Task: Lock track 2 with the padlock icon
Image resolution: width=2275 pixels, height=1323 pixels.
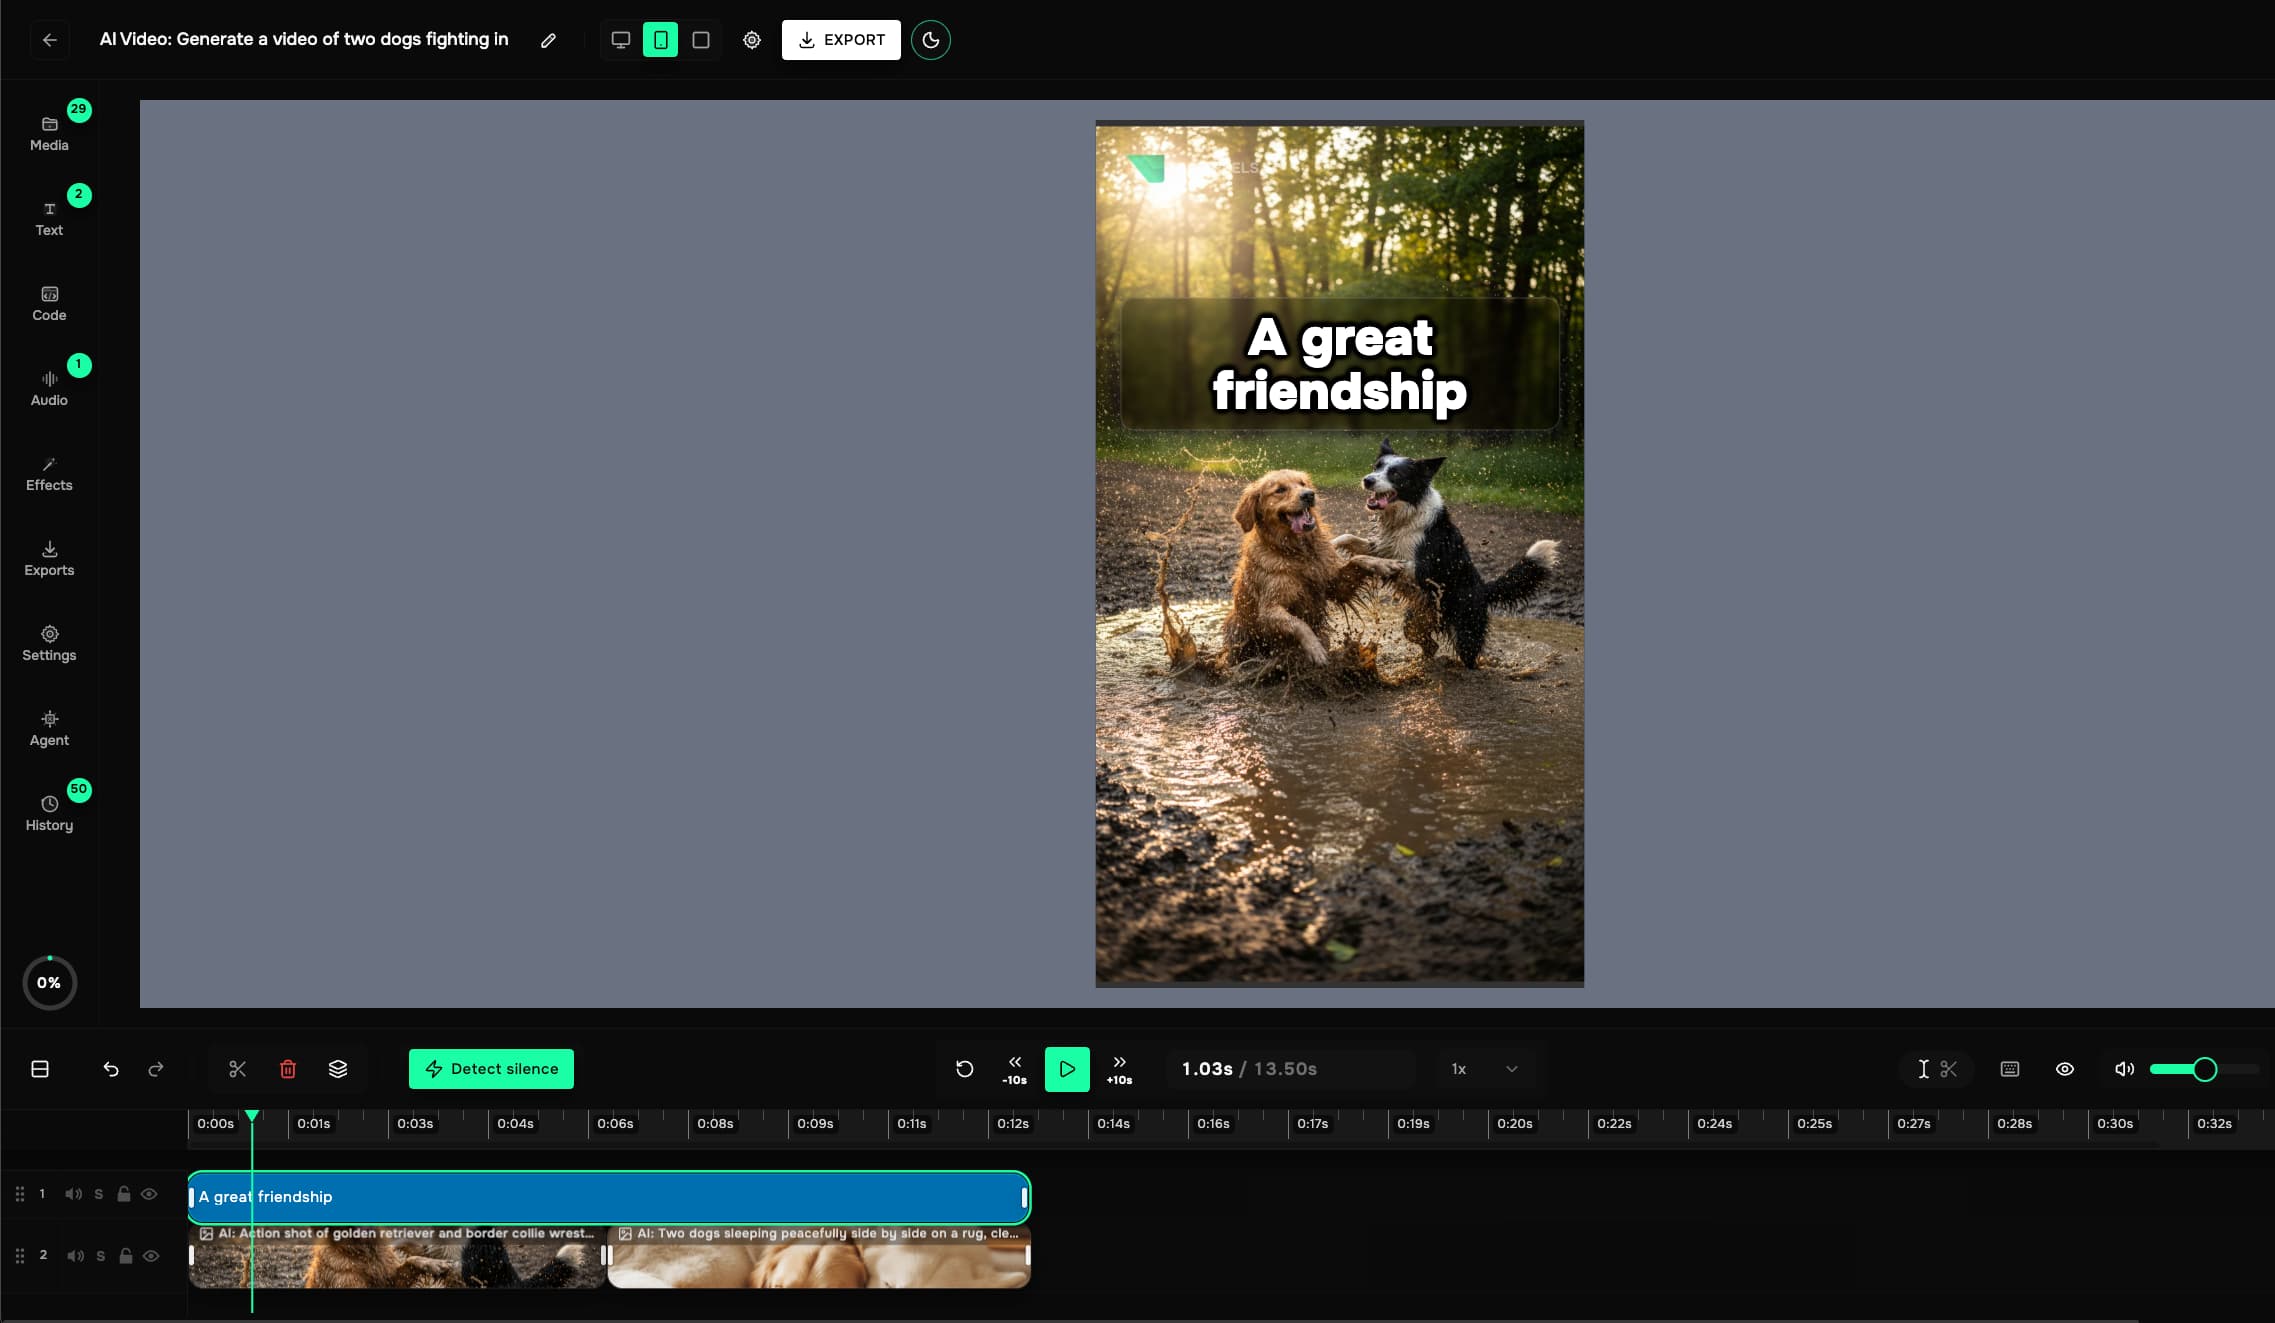Action: pos(126,1256)
